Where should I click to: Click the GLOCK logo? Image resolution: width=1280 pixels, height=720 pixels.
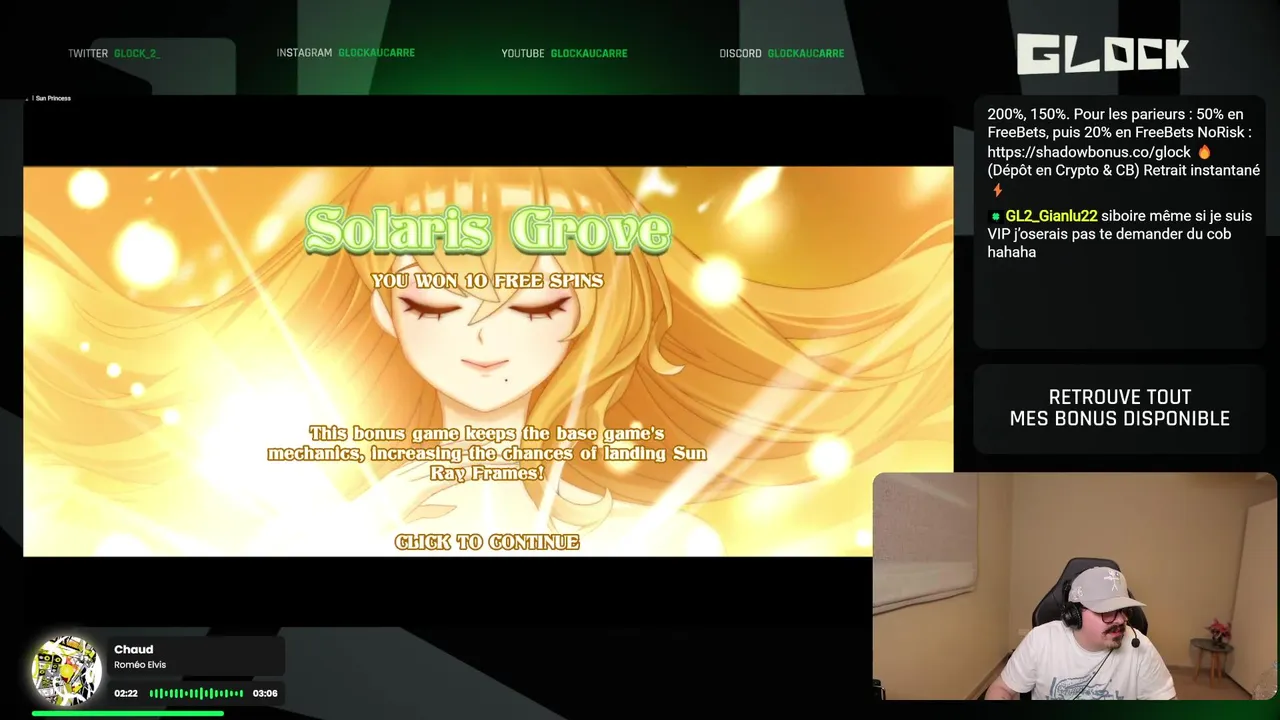(x=1103, y=54)
